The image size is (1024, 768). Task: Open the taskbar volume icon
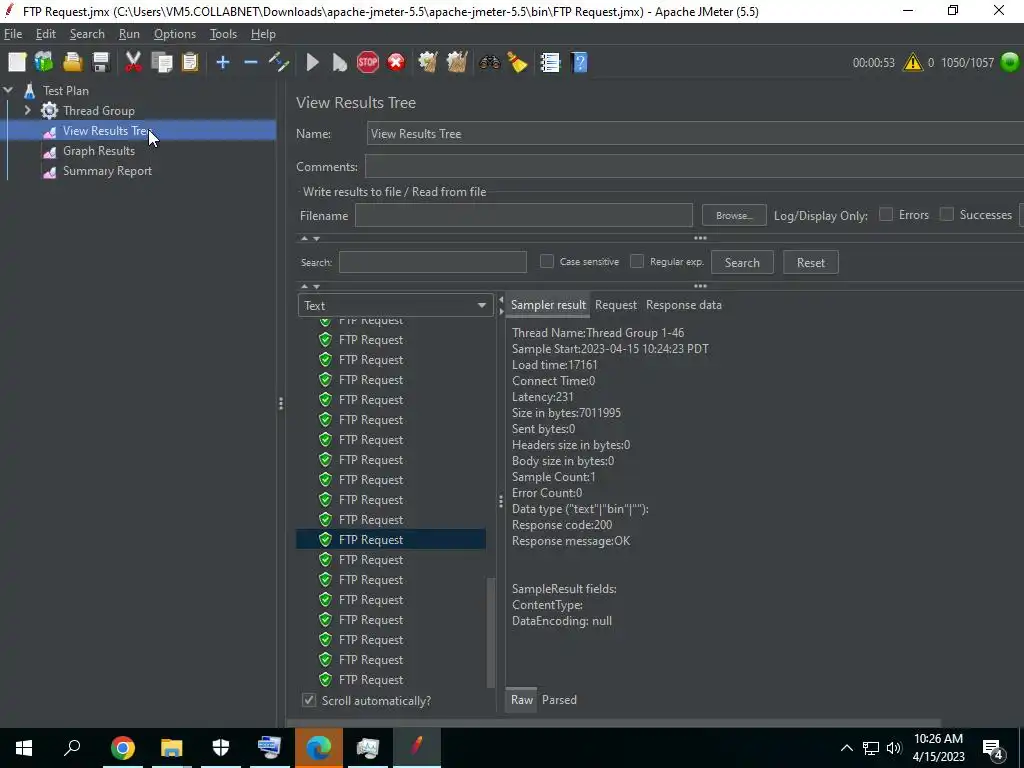coord(893,748)
